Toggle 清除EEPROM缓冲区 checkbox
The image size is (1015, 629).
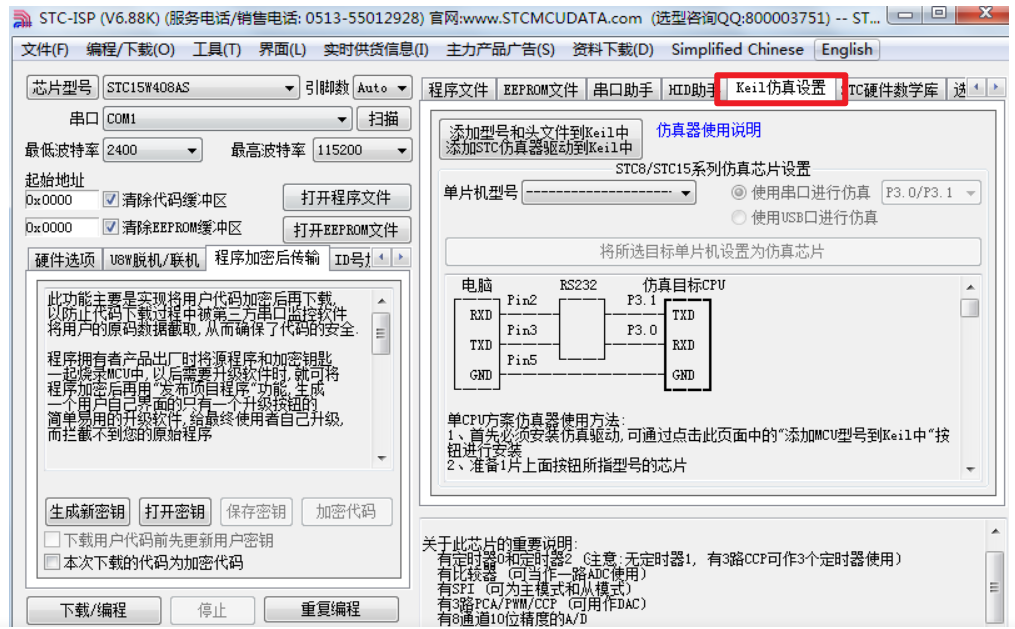pyautogui.click(x=111, y=226)
